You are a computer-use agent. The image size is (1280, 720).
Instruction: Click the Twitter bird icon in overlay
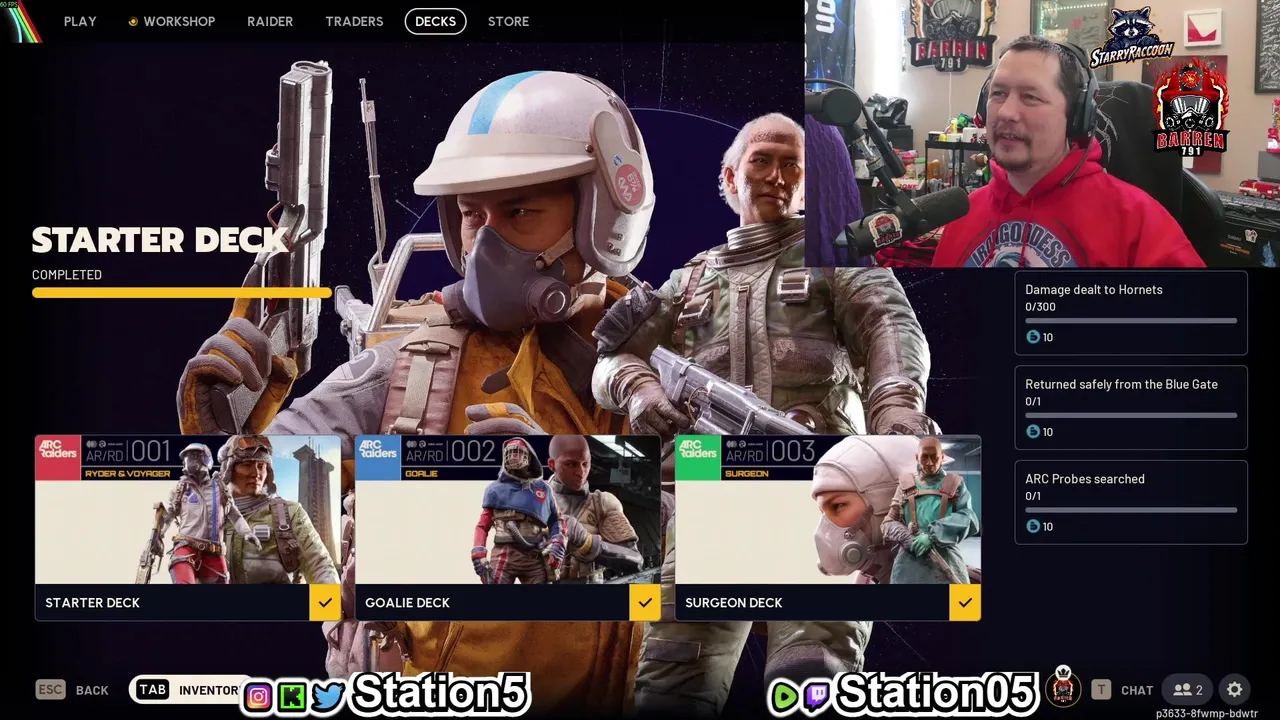[328, 696]
